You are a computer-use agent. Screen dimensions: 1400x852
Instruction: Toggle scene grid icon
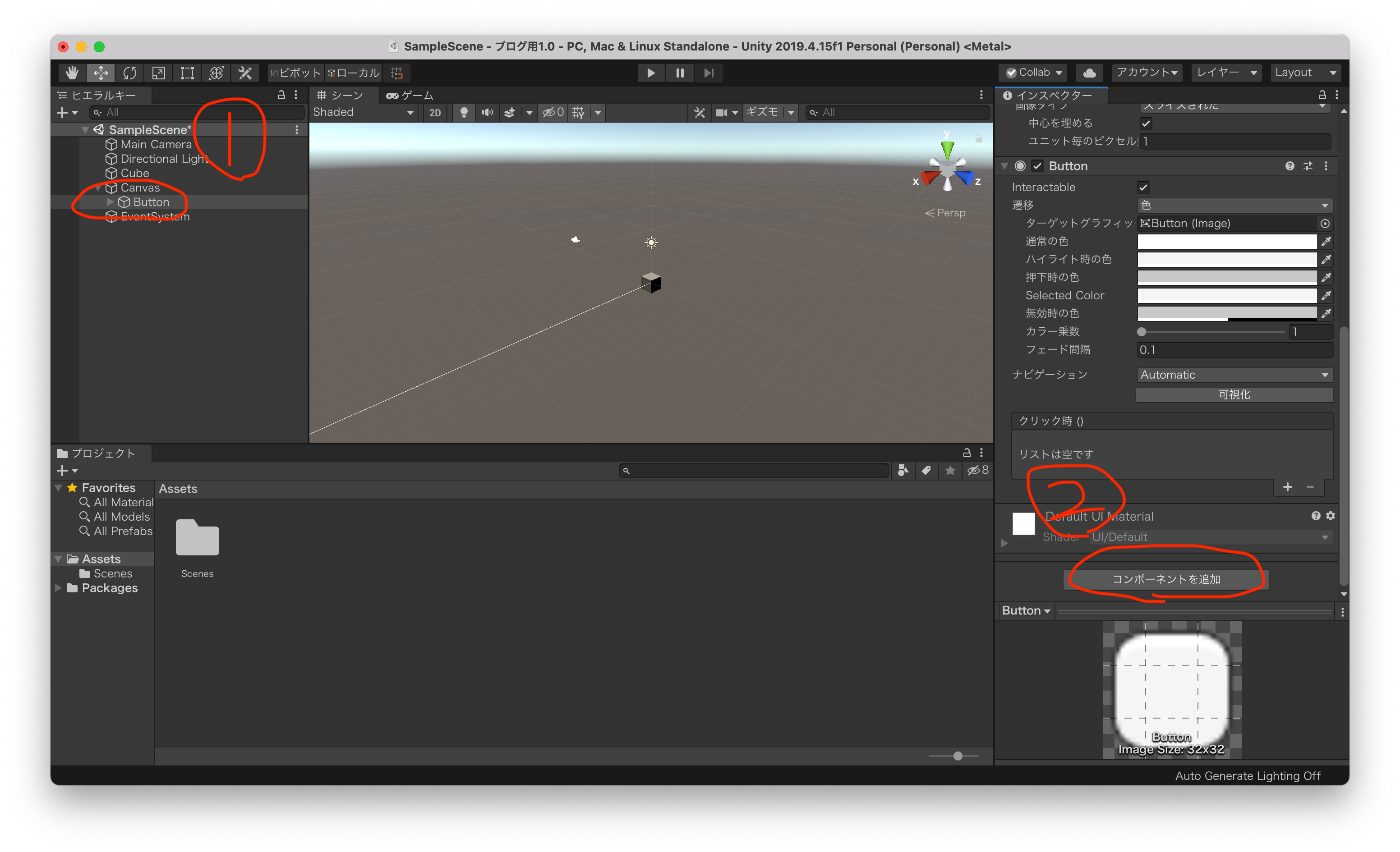click(579, 113)
